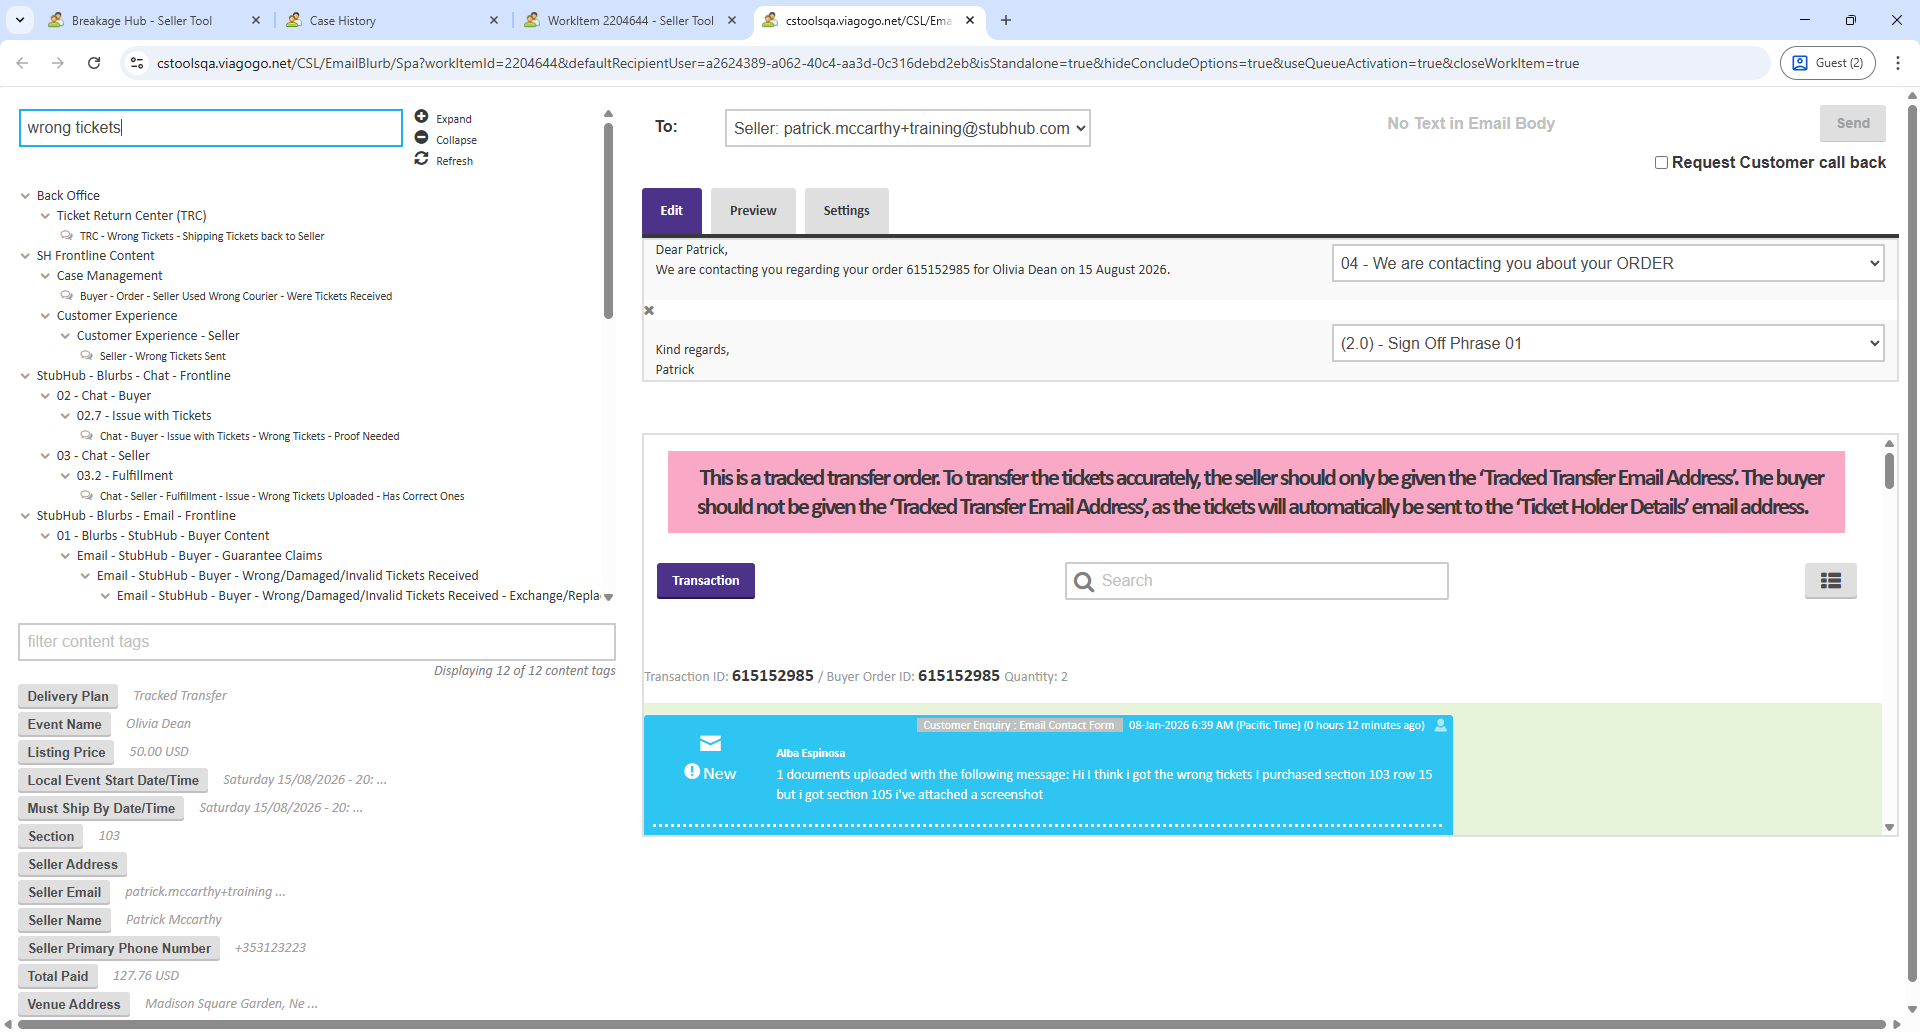Click the Expand plus icon

(421, 117)
